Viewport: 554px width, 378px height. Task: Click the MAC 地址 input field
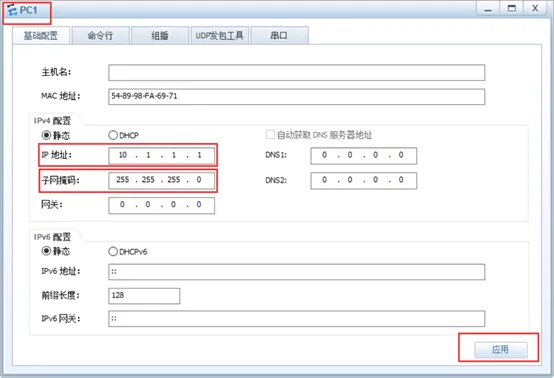click(296, 96)
